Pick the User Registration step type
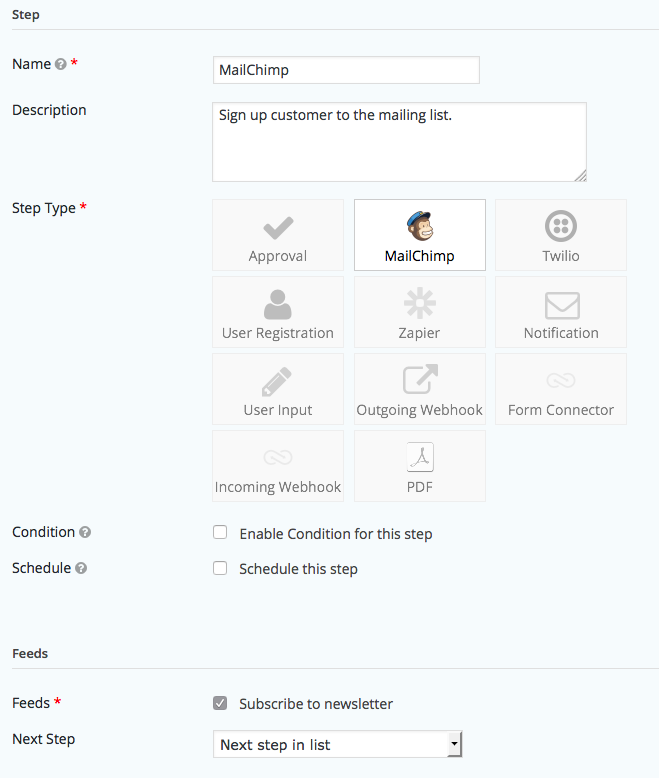Image resolution: width=659 pixels, height=778 pixels. point(278,312)
